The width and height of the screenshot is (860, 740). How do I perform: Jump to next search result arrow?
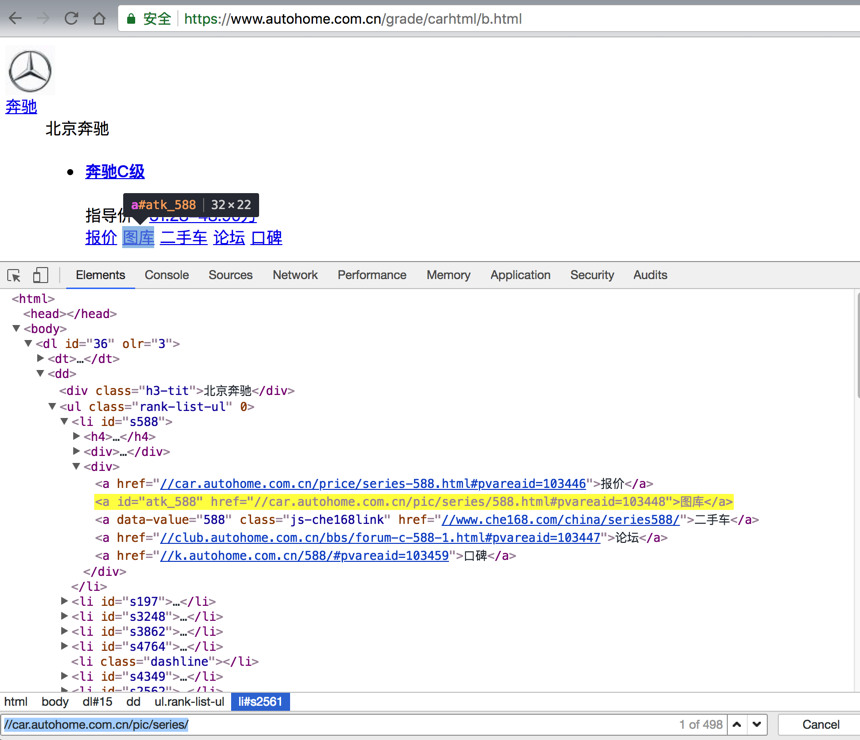point(757,725)
